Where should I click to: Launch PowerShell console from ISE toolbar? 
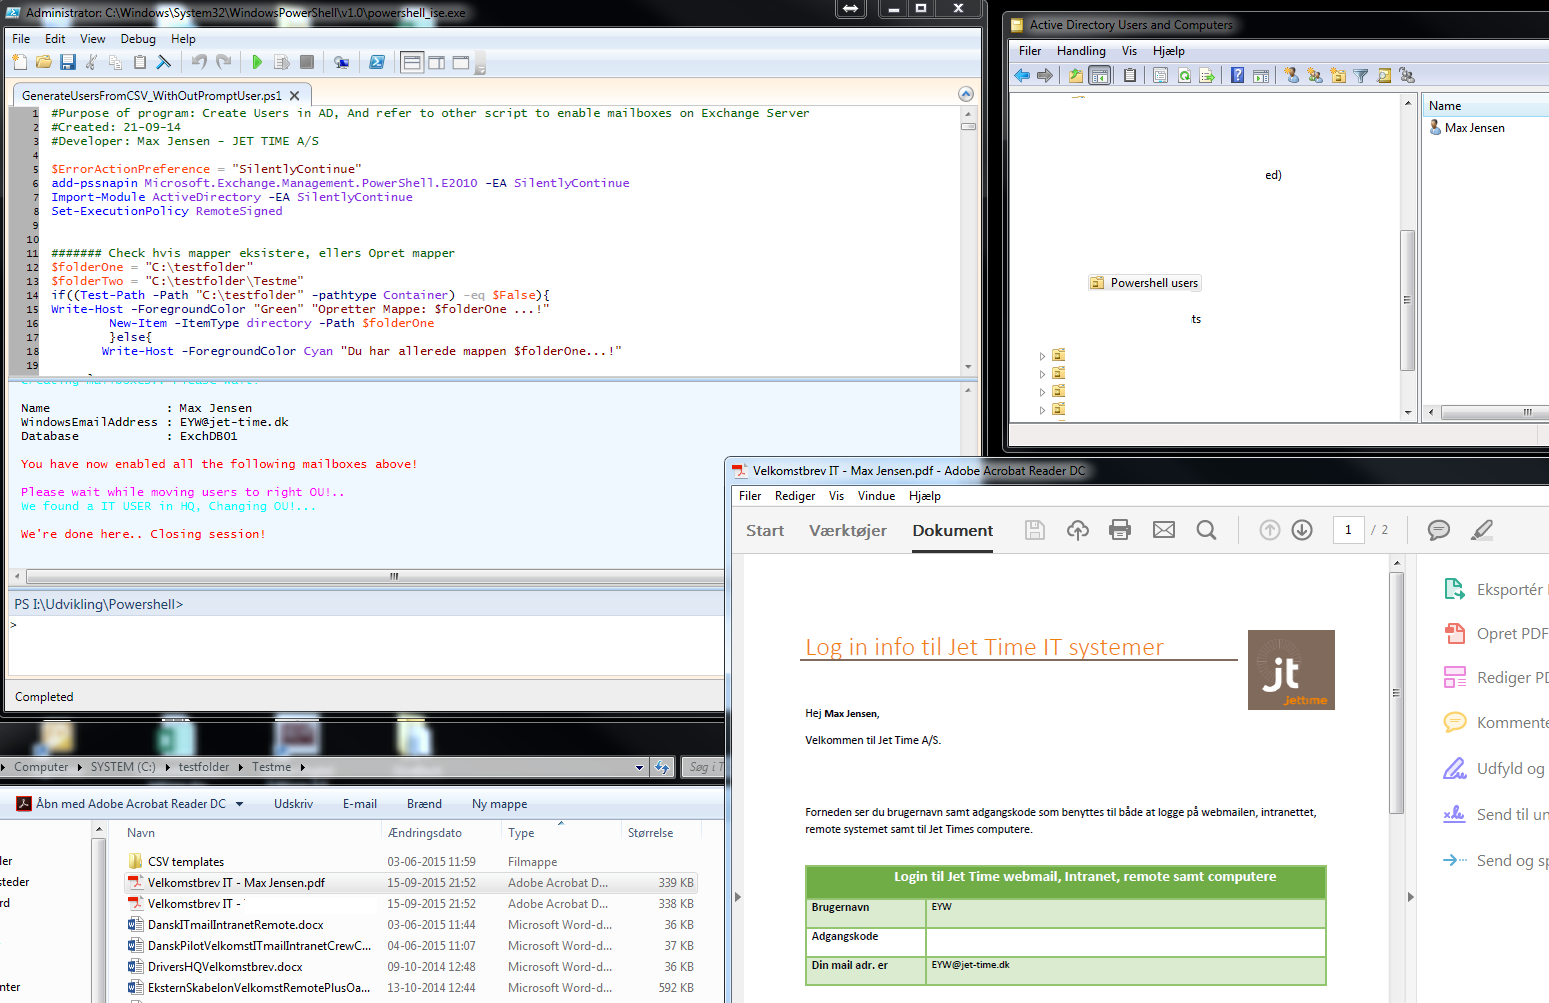point(377,63)
